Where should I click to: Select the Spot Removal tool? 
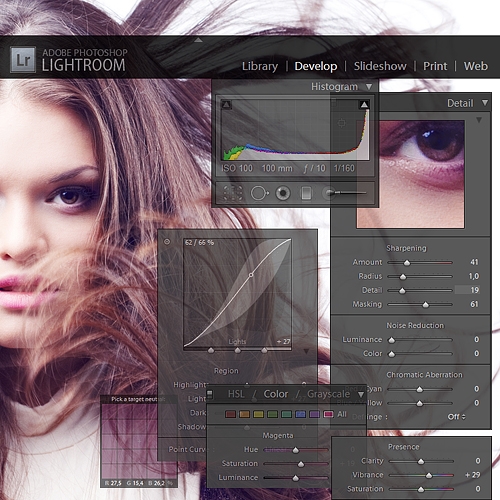(x=260, y=193)
